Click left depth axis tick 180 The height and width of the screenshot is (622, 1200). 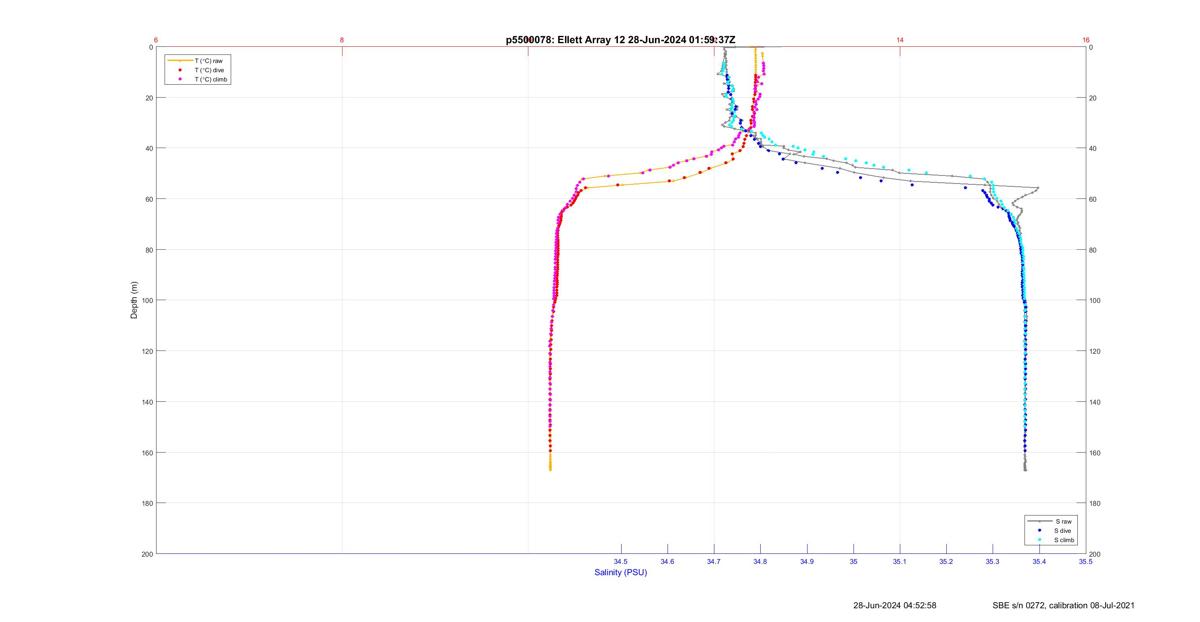147,503
